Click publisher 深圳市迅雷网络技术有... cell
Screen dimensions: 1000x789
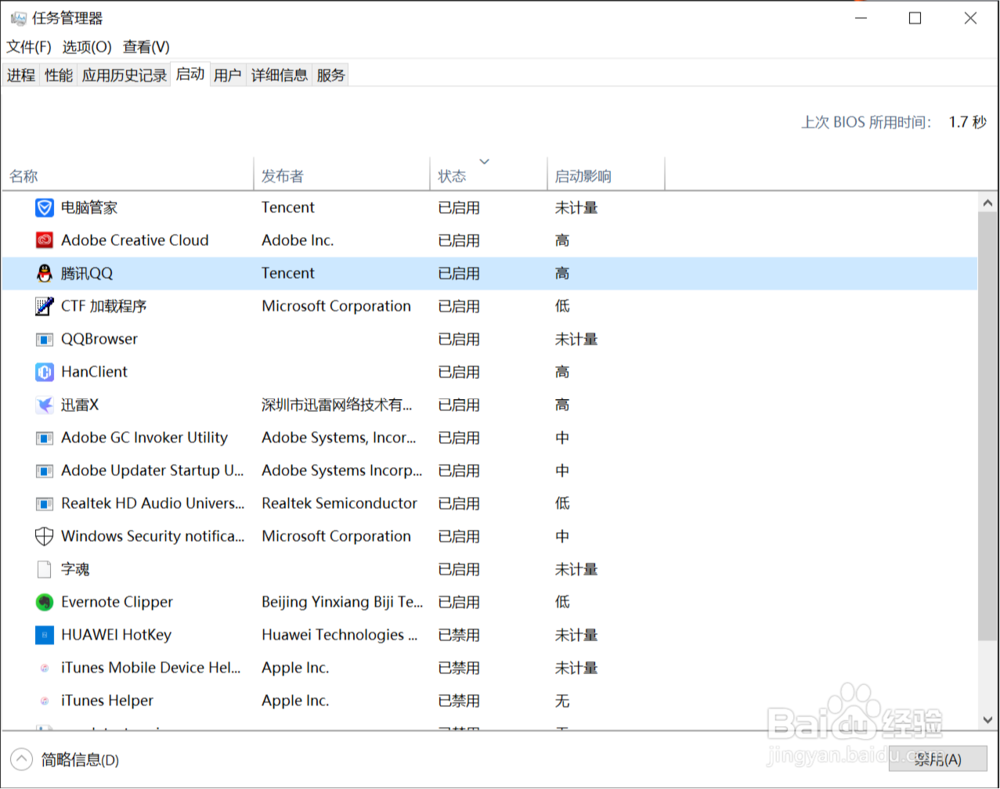click(337, 405)
